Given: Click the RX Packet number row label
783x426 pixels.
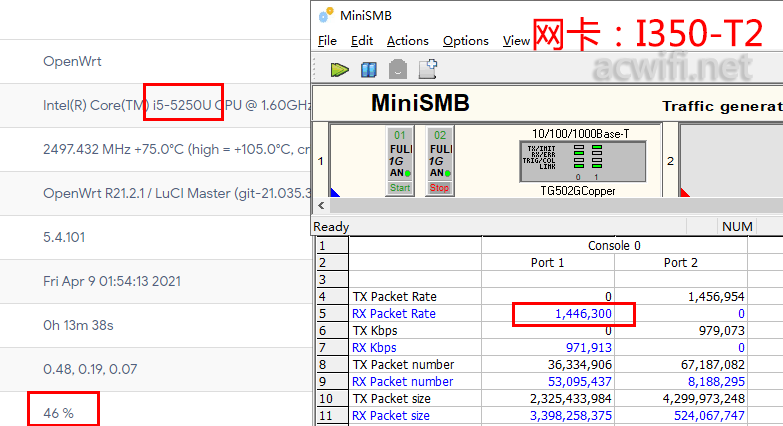Looking at the screenshot, I should pyautogui.click(x=402, y=382).
